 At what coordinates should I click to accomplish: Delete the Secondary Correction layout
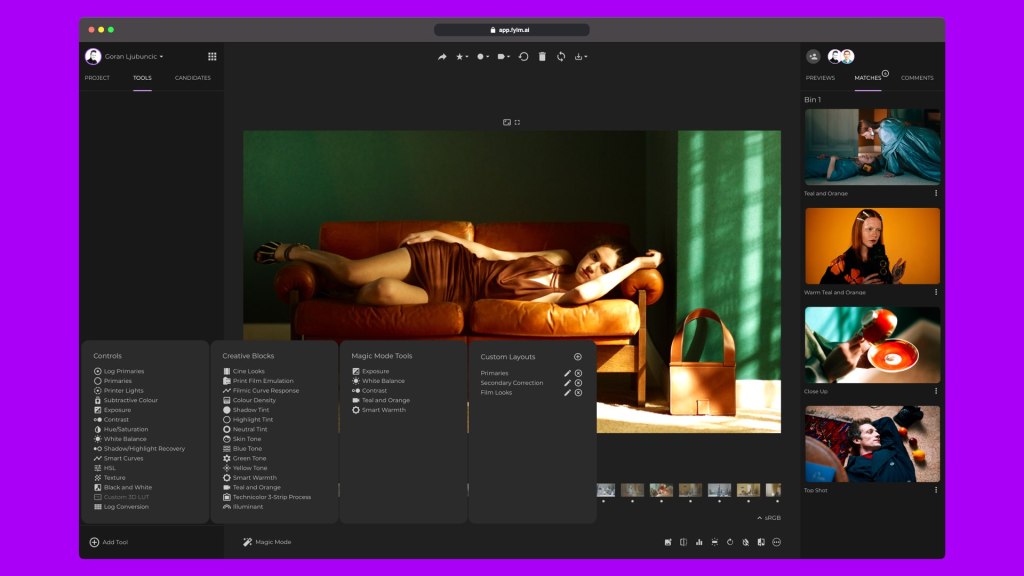[x=578, y=383]
